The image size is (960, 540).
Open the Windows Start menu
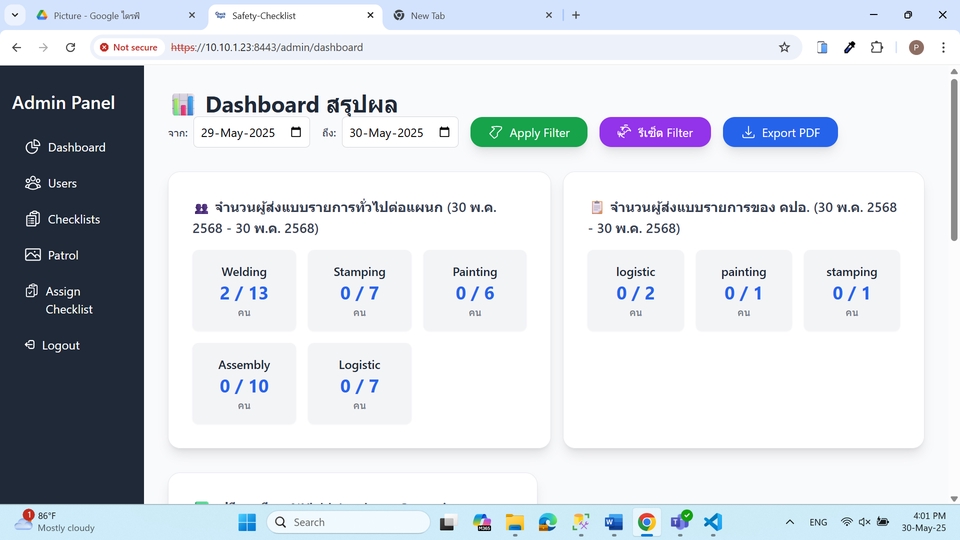(x=247, y=522)
